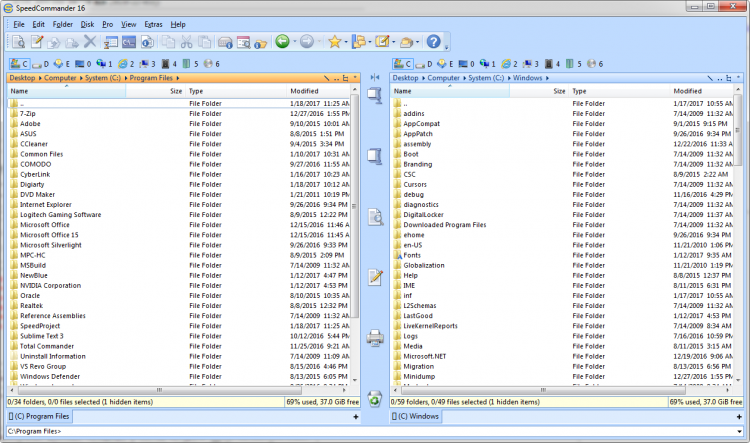
Task: Click the Copy to clipboard icon
Action: click(x=168, y=42)
